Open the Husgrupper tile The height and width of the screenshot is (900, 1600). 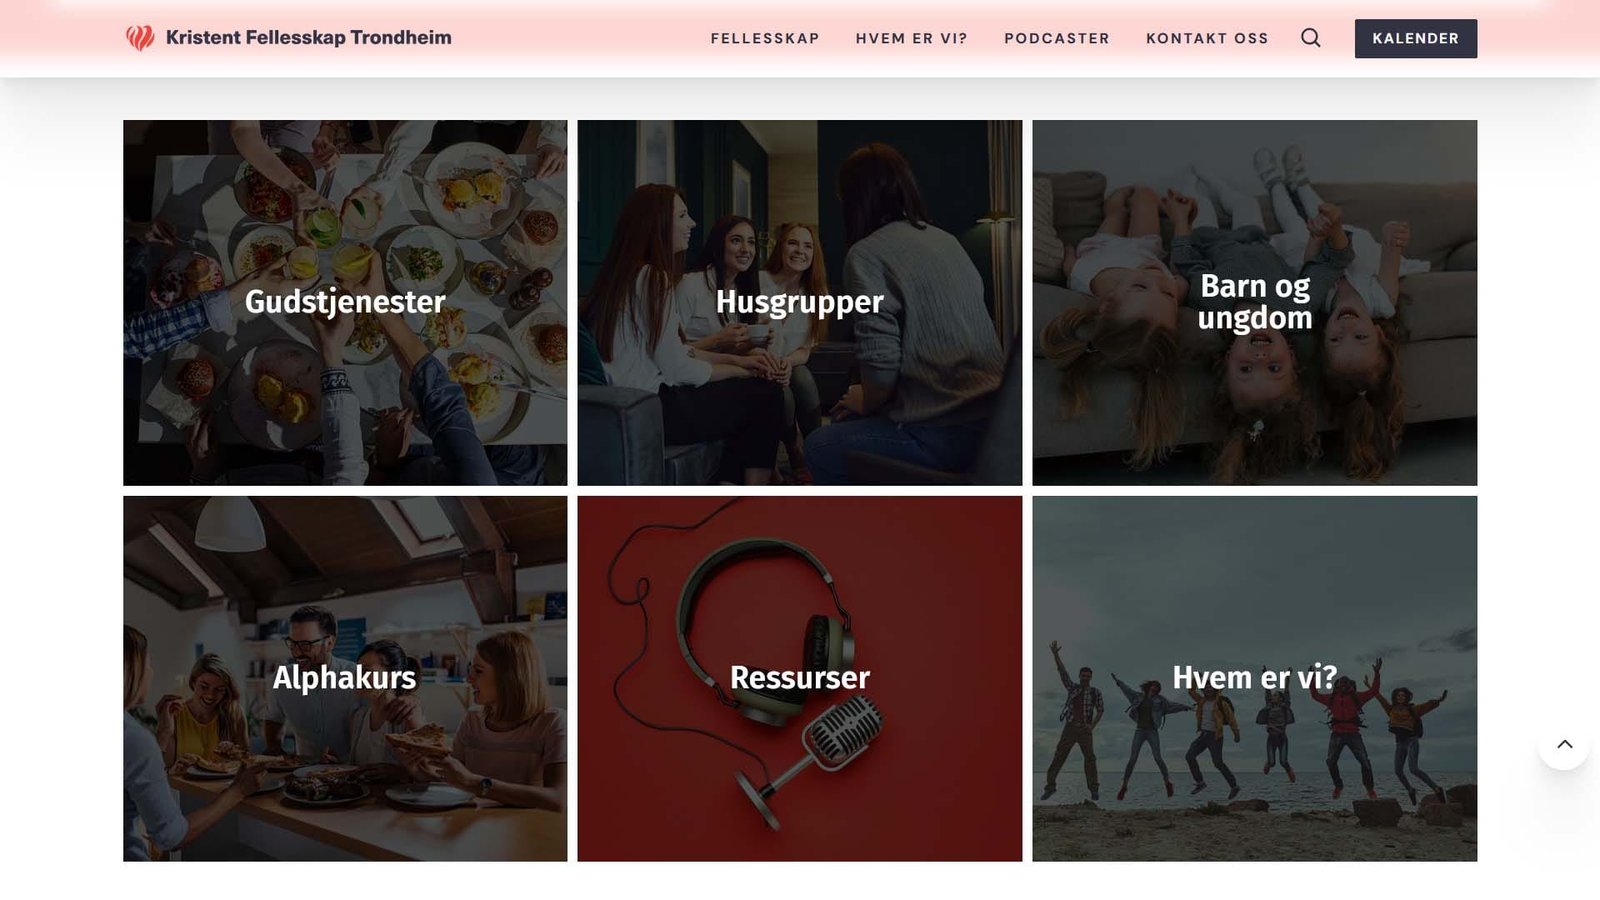pyautogui.click(x=799, y=303)
